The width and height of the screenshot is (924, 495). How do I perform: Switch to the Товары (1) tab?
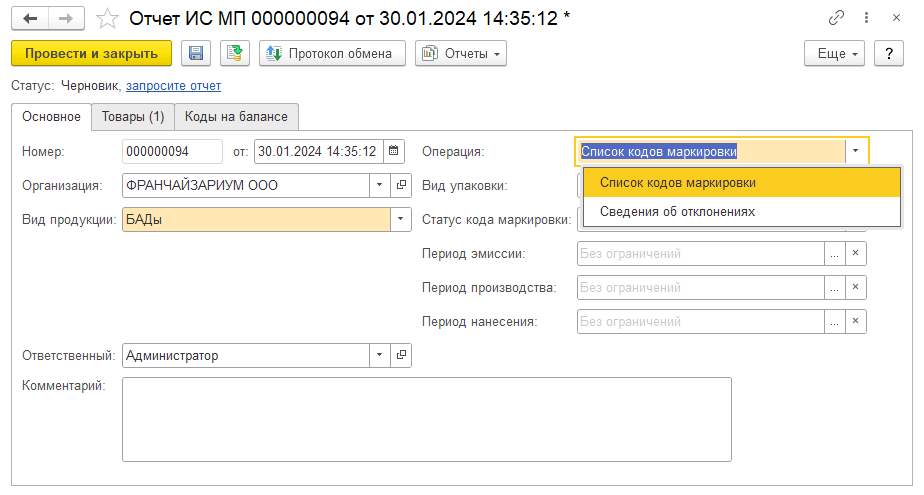[x=133, y=117]
